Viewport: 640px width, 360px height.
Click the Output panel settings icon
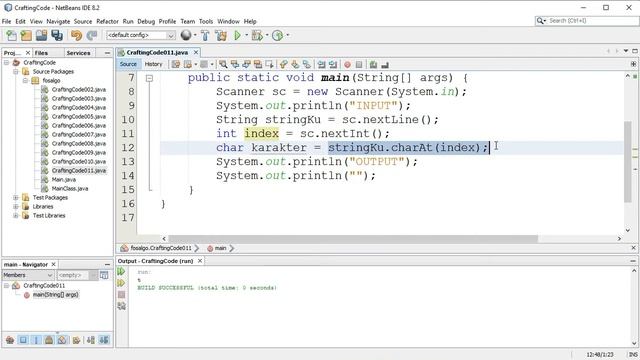click(x=121, y=306)
